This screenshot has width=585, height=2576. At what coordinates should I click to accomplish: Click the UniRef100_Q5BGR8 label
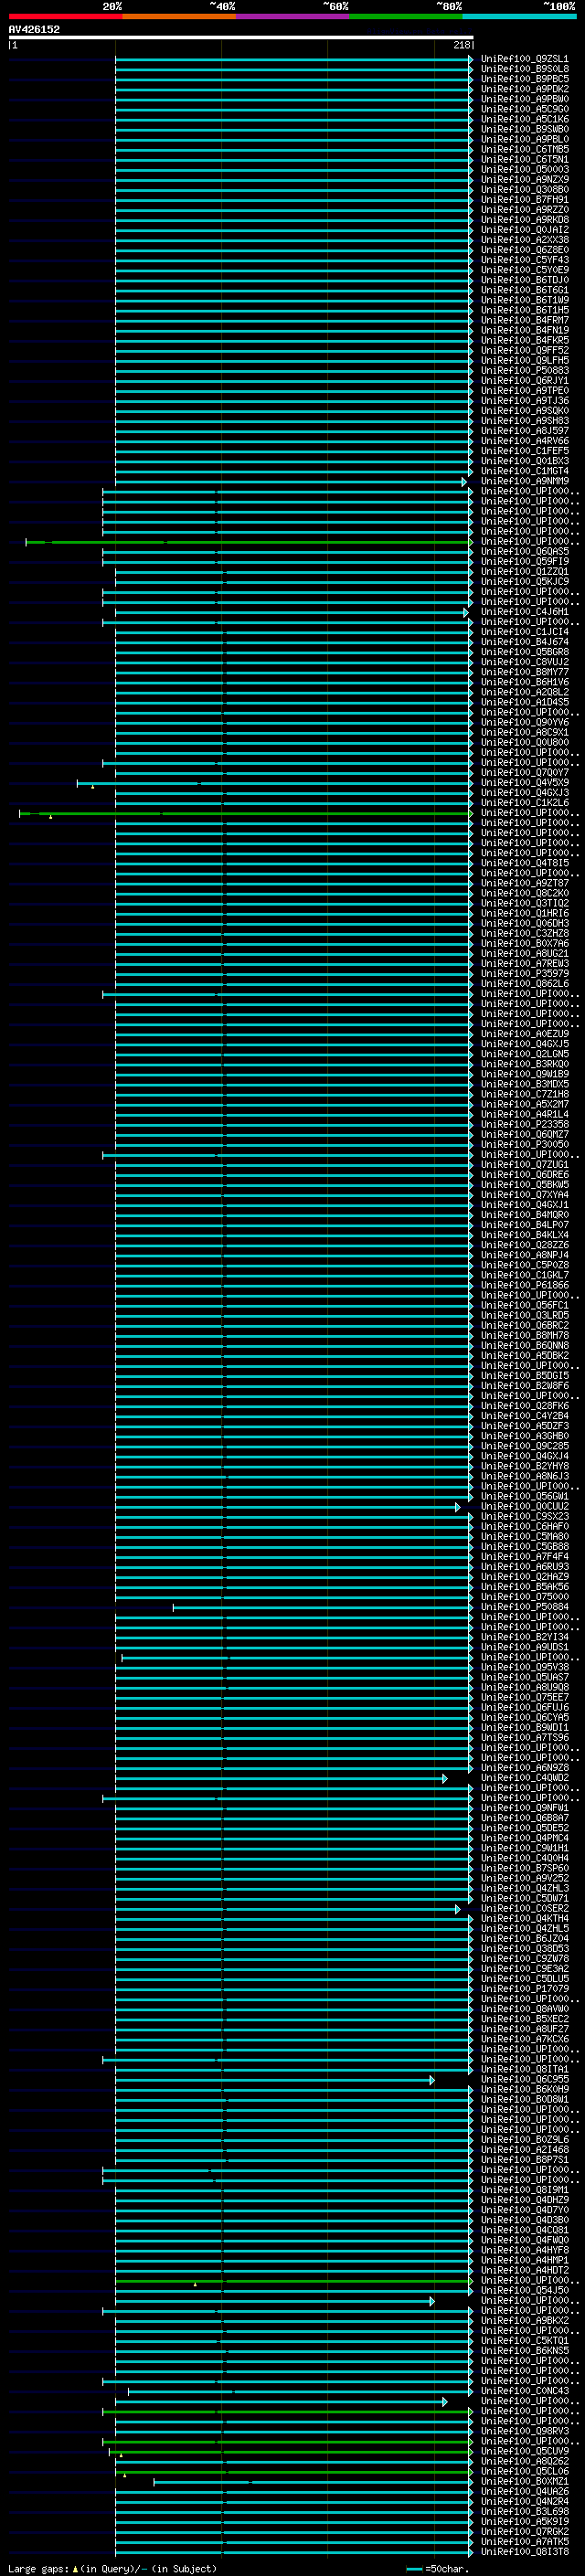click(524, 652)
